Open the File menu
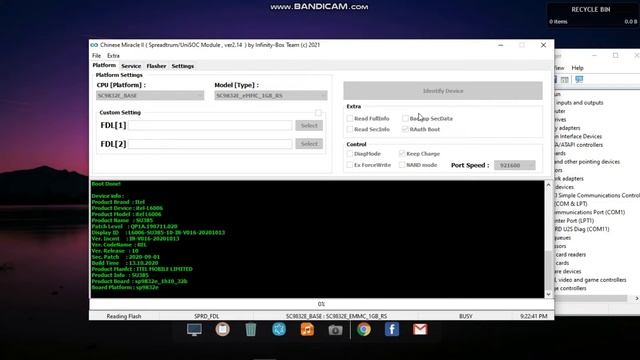The image size is (640, 360). tap(96, 56)
